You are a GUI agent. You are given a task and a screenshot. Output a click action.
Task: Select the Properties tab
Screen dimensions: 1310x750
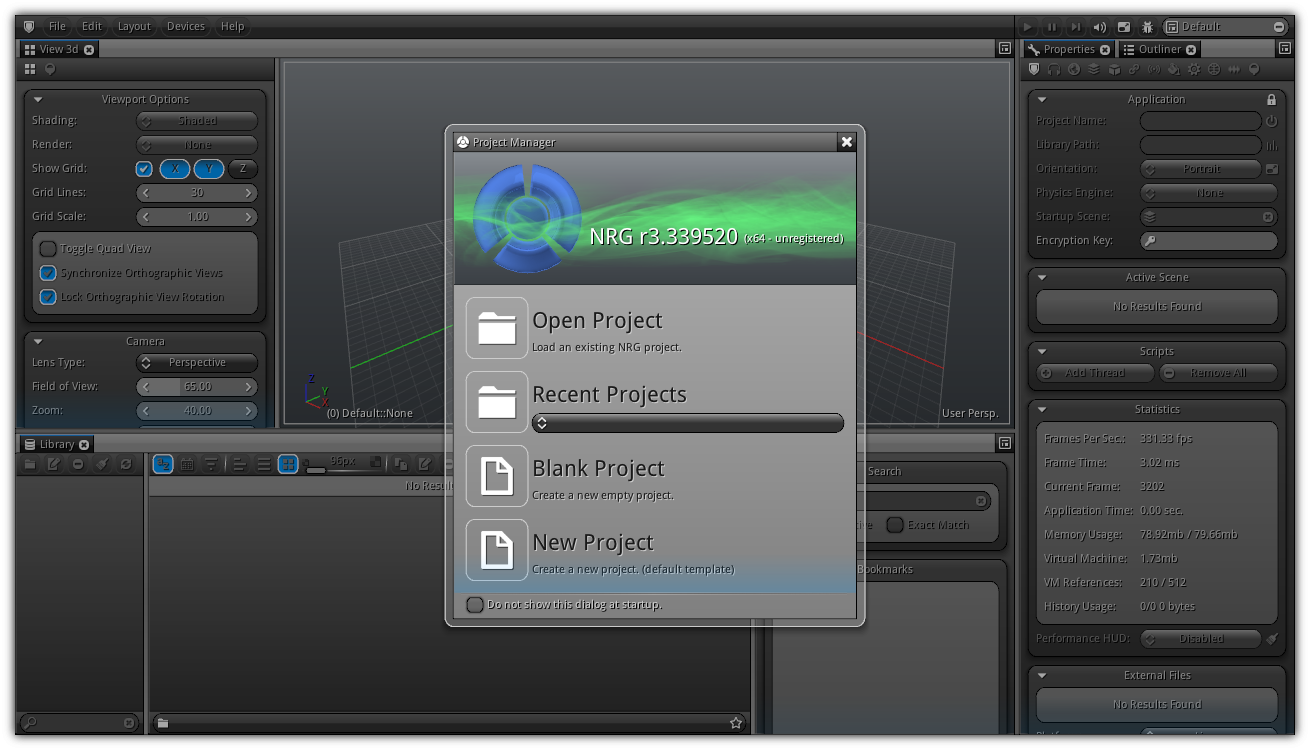point(1068,49)
